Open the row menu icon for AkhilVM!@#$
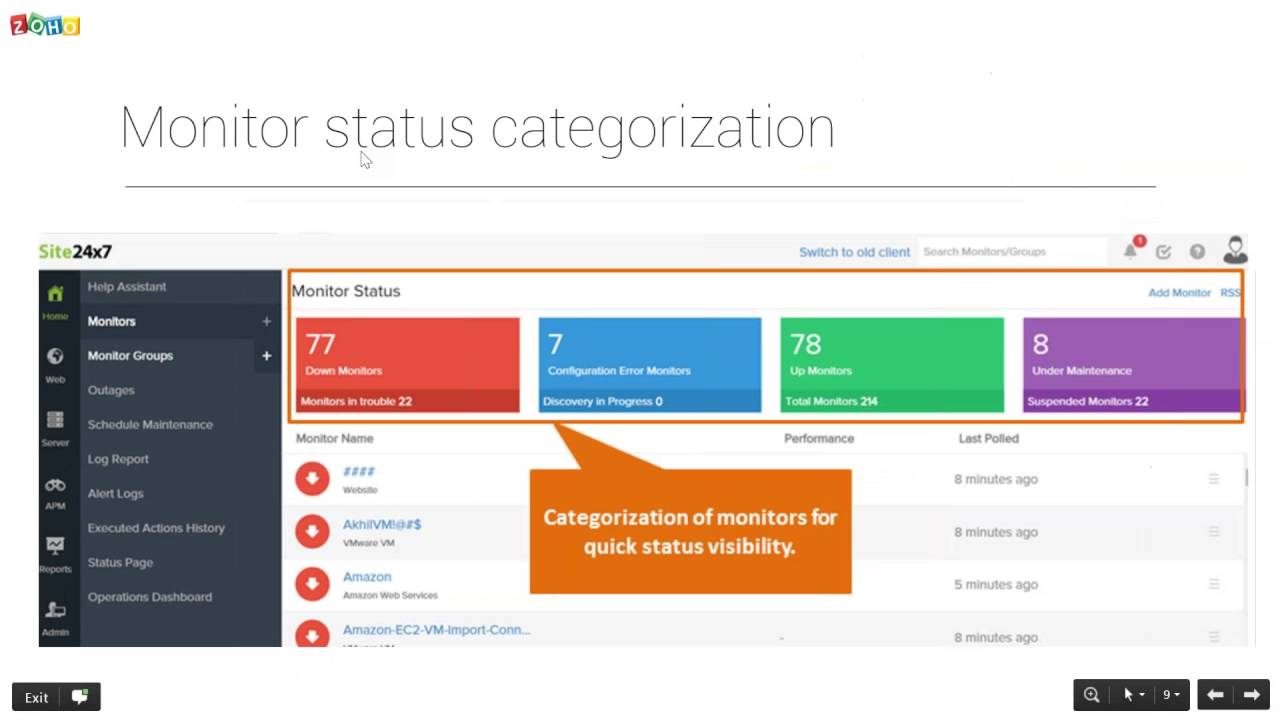Image resolution: width=1280 pixels, height=720 pixels. tap(1214, 532)
